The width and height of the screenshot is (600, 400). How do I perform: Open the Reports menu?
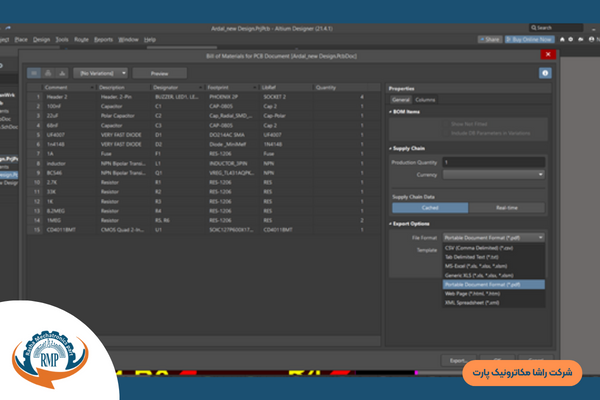(103, 39)
